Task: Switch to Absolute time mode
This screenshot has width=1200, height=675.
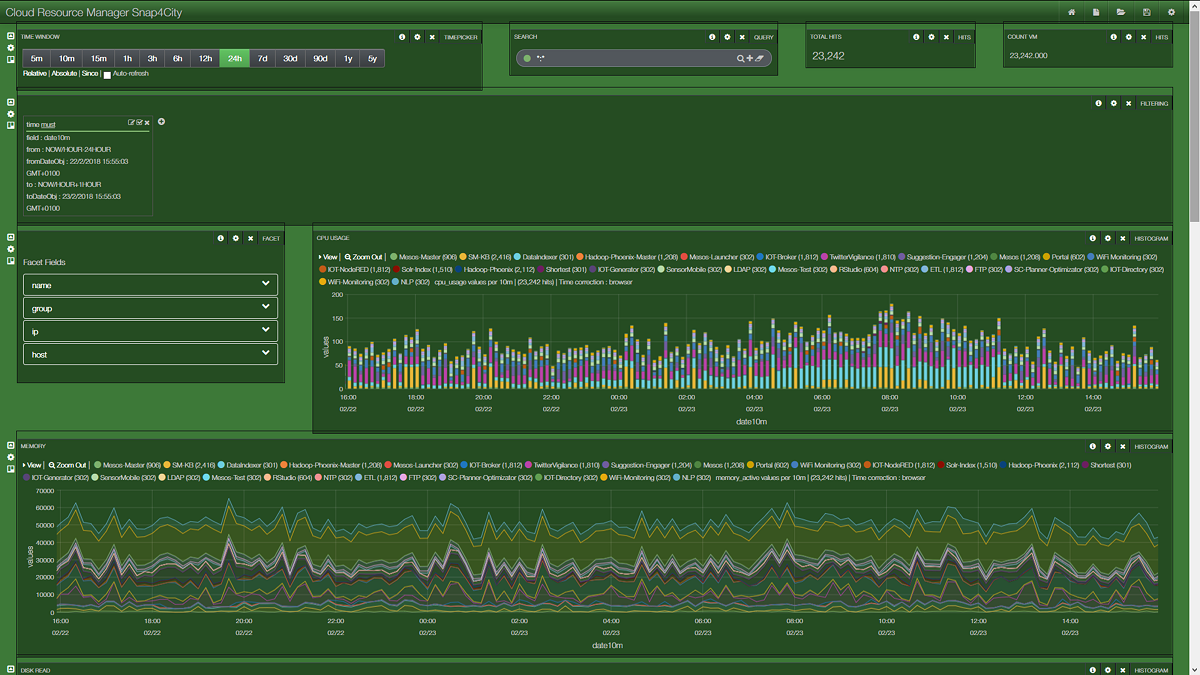Action: (x=64, y=74)
